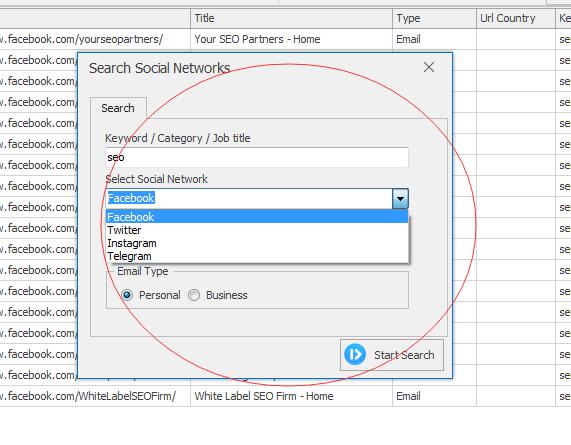Viewport: 571px width, 445px height.
Task: Choose Instagram from the dropdown list
Action: tap(257, 243)
